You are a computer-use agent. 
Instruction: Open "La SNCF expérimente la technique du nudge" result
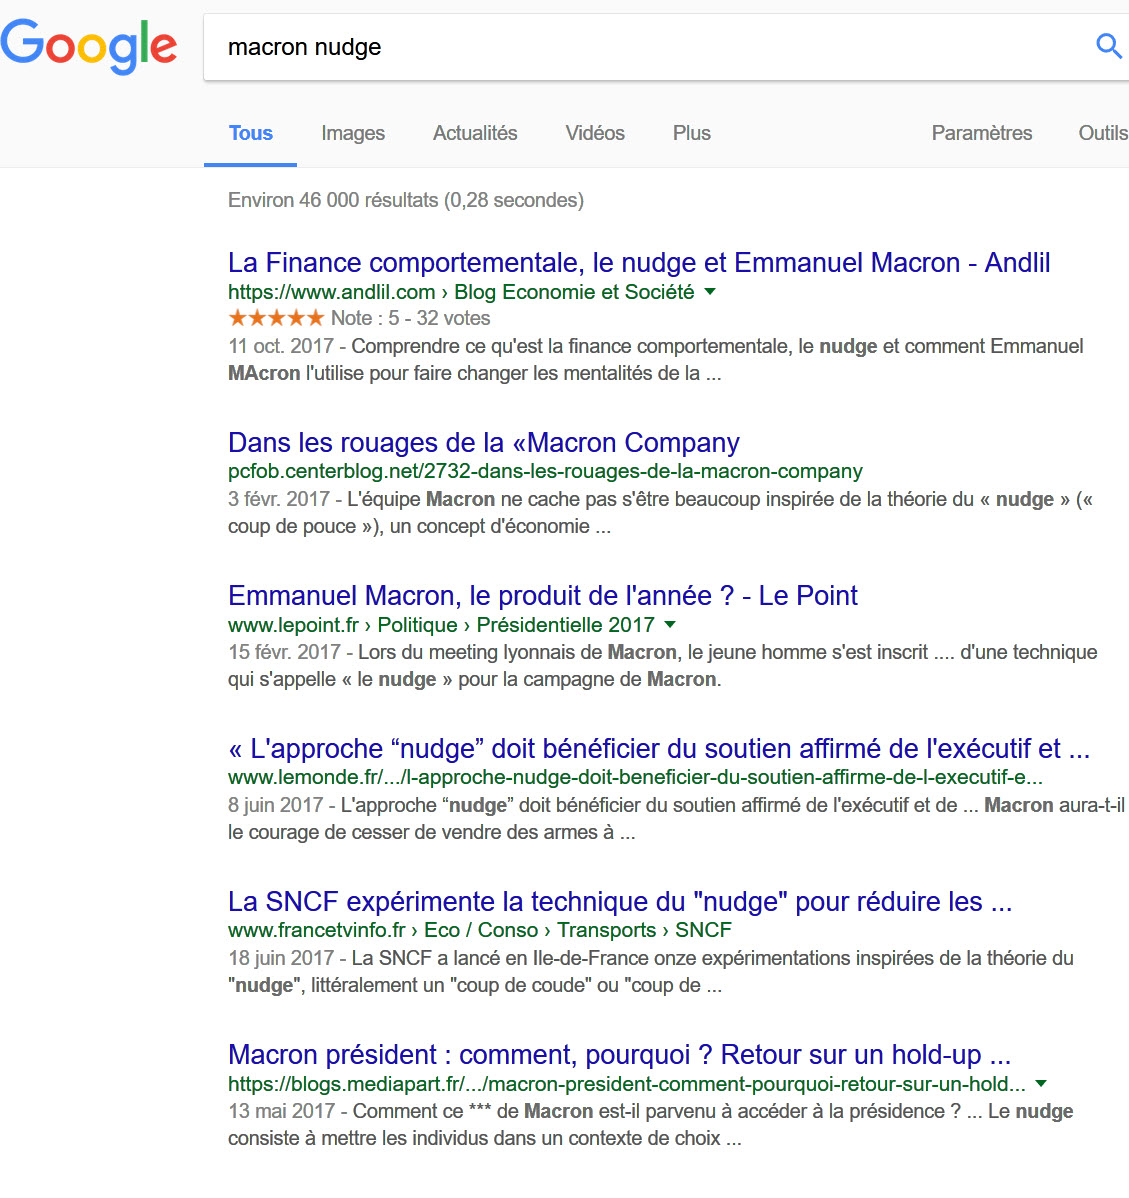tap(619, 902)
